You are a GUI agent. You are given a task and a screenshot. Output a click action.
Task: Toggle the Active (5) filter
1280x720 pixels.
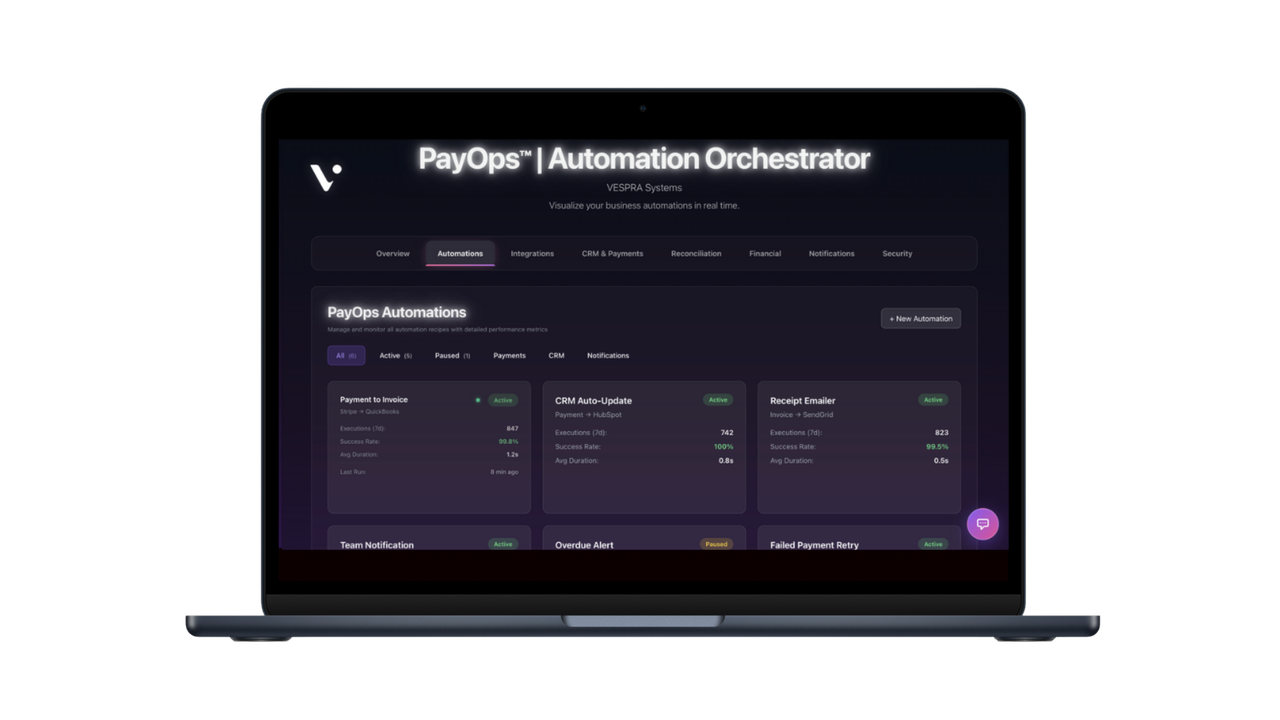(x=395, y=355)
